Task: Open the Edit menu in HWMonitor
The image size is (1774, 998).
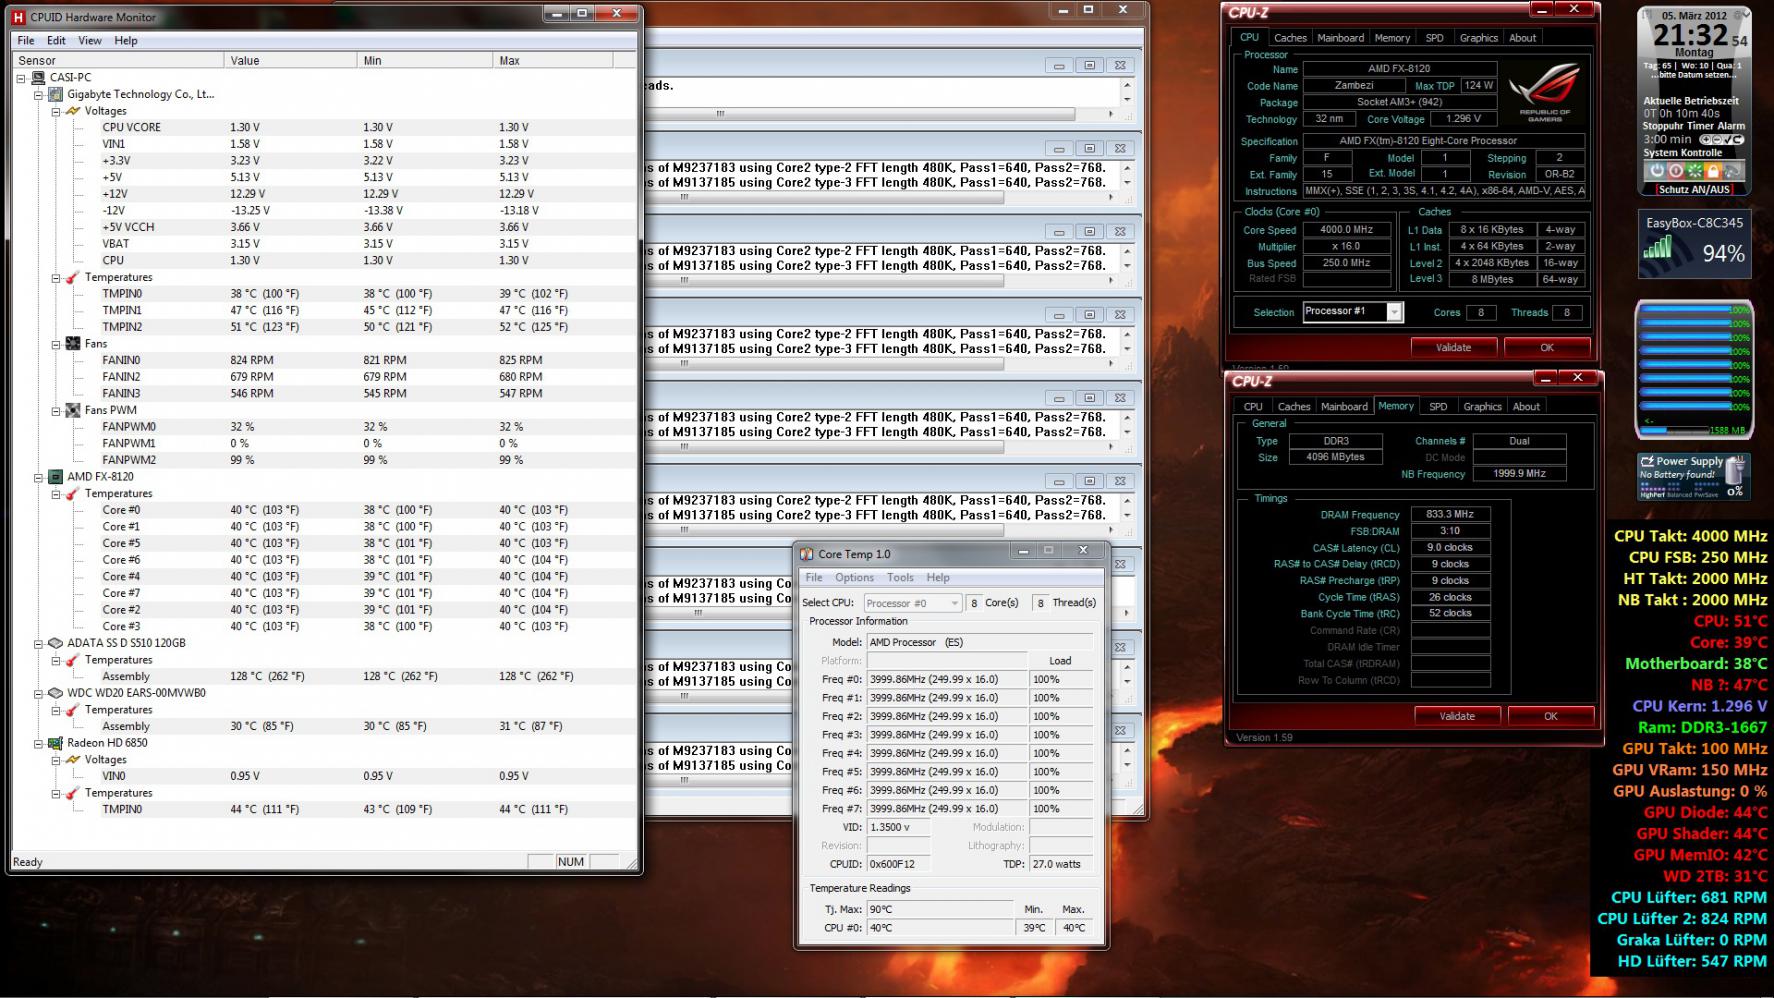Action: click(x=56, y=40)
